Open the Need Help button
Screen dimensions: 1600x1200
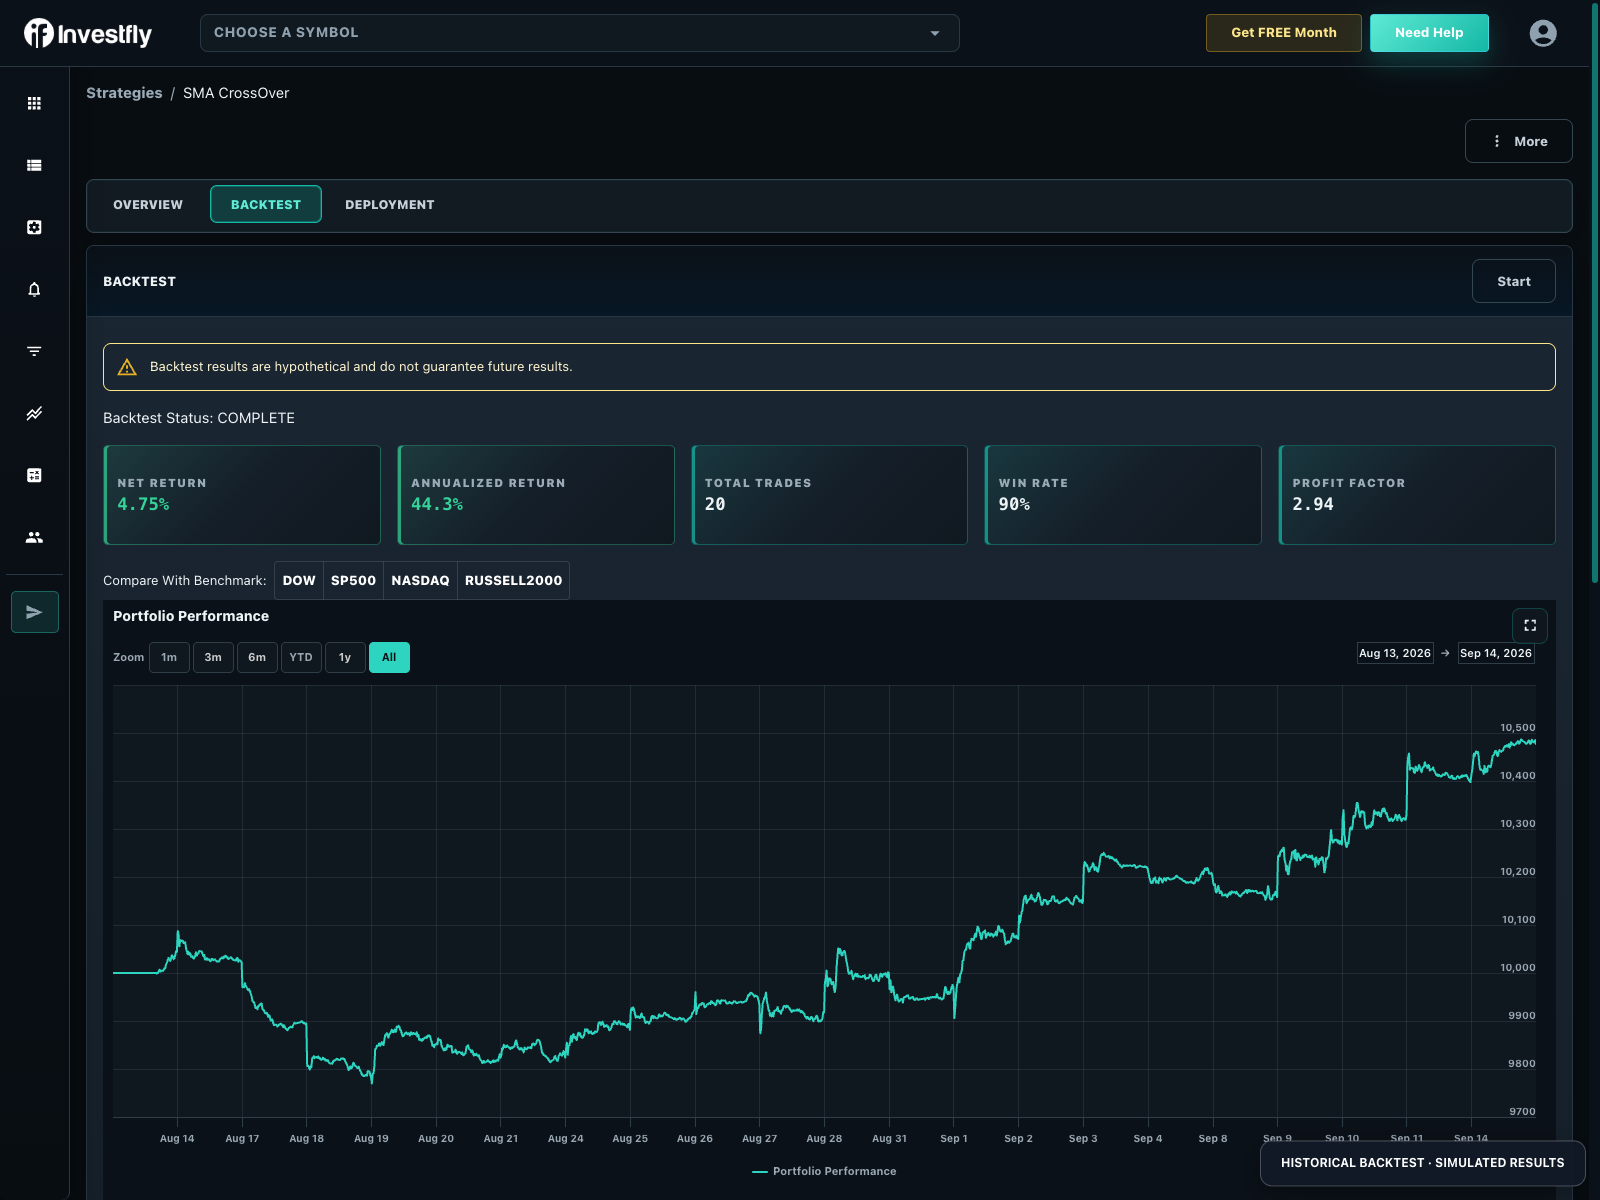(1429, 33)
